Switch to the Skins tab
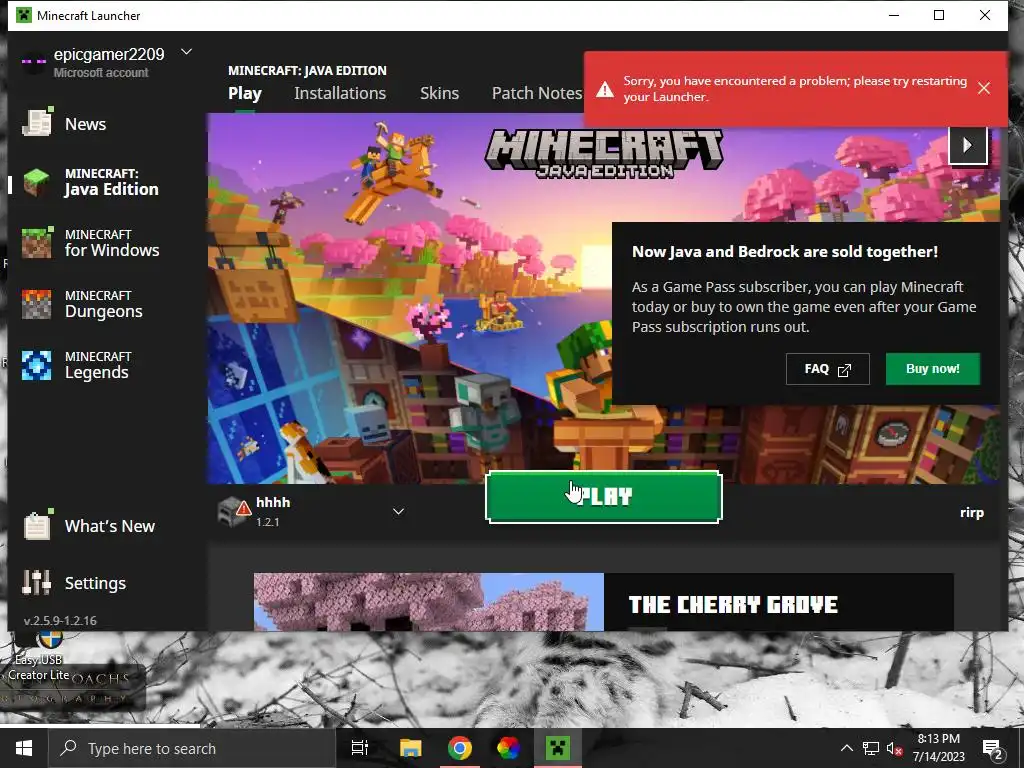The width and height of the screenshot is (1024, 768). 439,93
